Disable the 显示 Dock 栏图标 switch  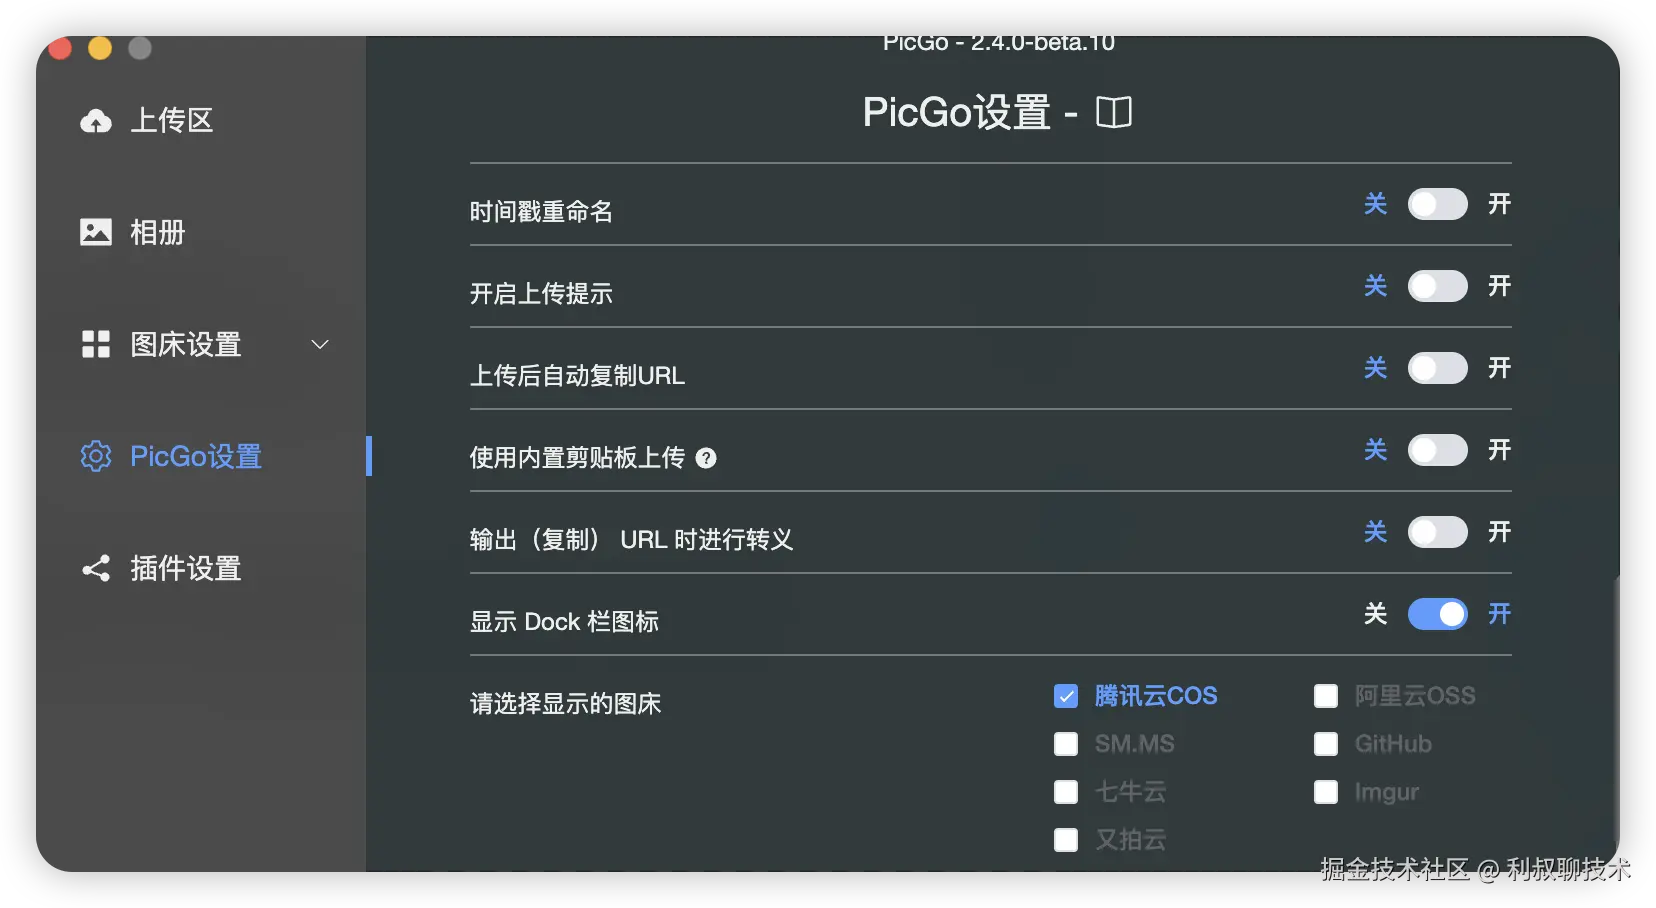pyautogui.click(x=1437, y=614)
